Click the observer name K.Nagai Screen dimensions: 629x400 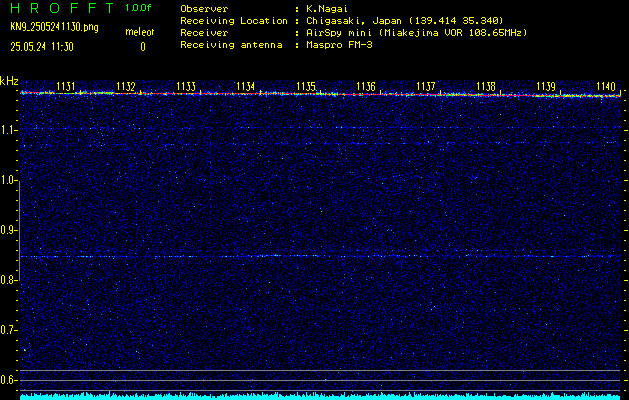pos(327,9)
